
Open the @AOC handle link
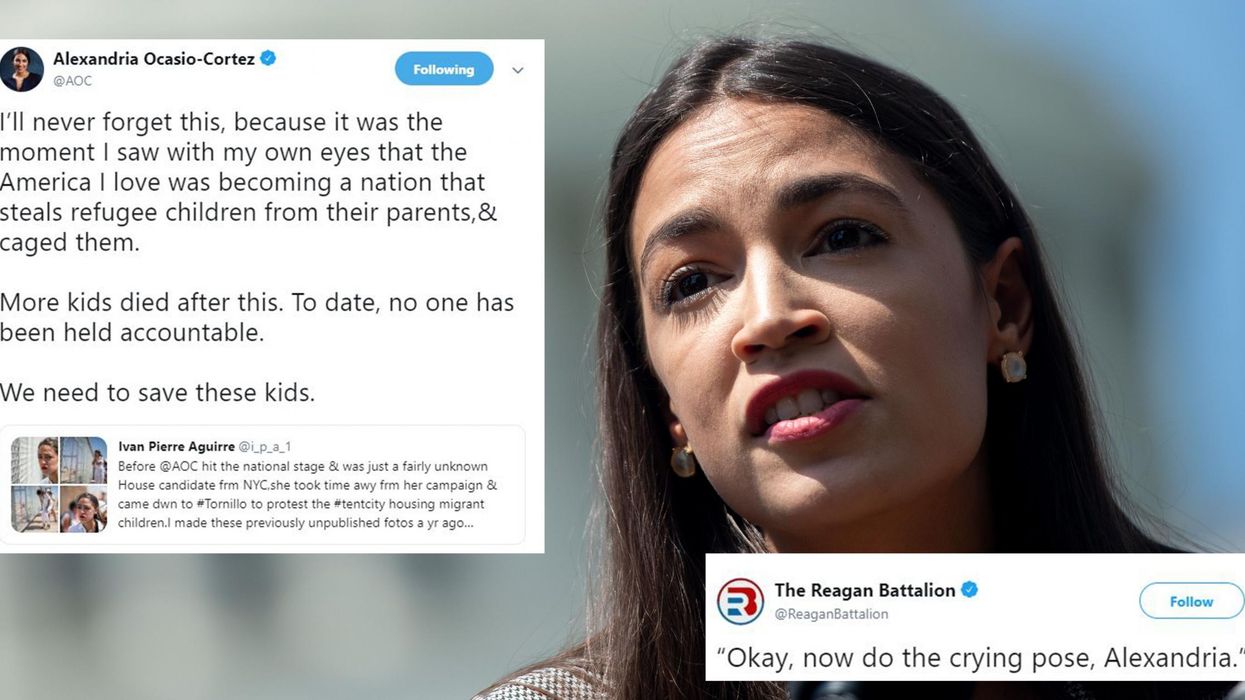[72, 81]
